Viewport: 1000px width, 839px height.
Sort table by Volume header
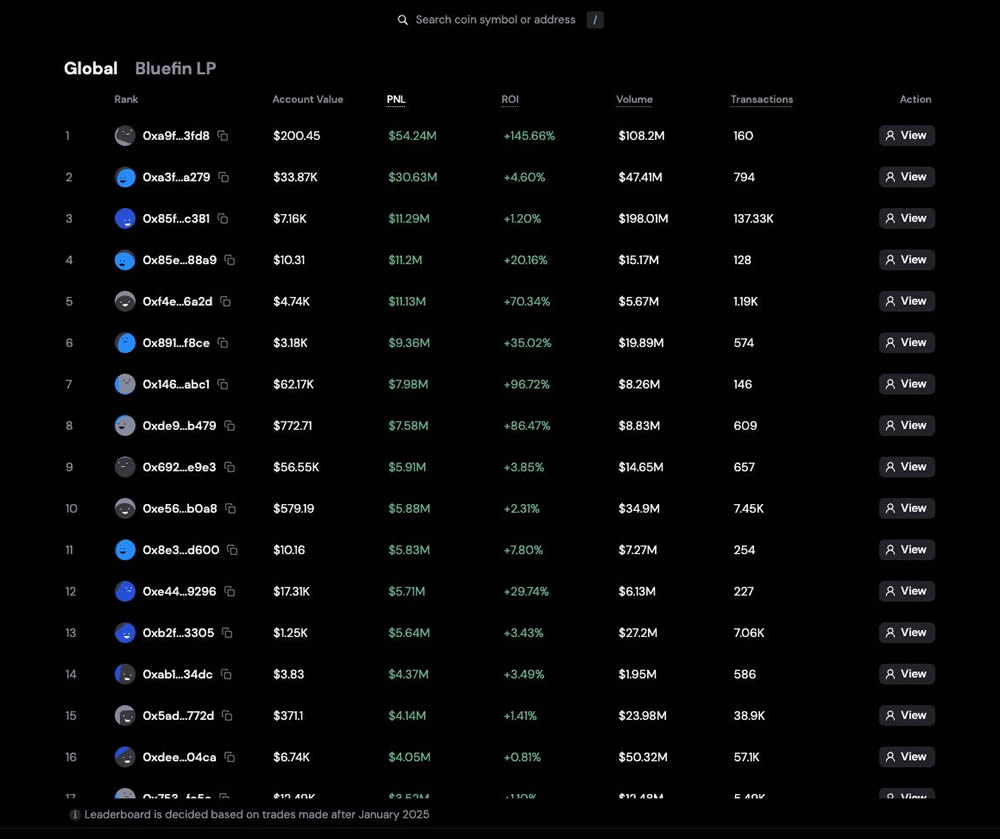click(x=634, y=99)
